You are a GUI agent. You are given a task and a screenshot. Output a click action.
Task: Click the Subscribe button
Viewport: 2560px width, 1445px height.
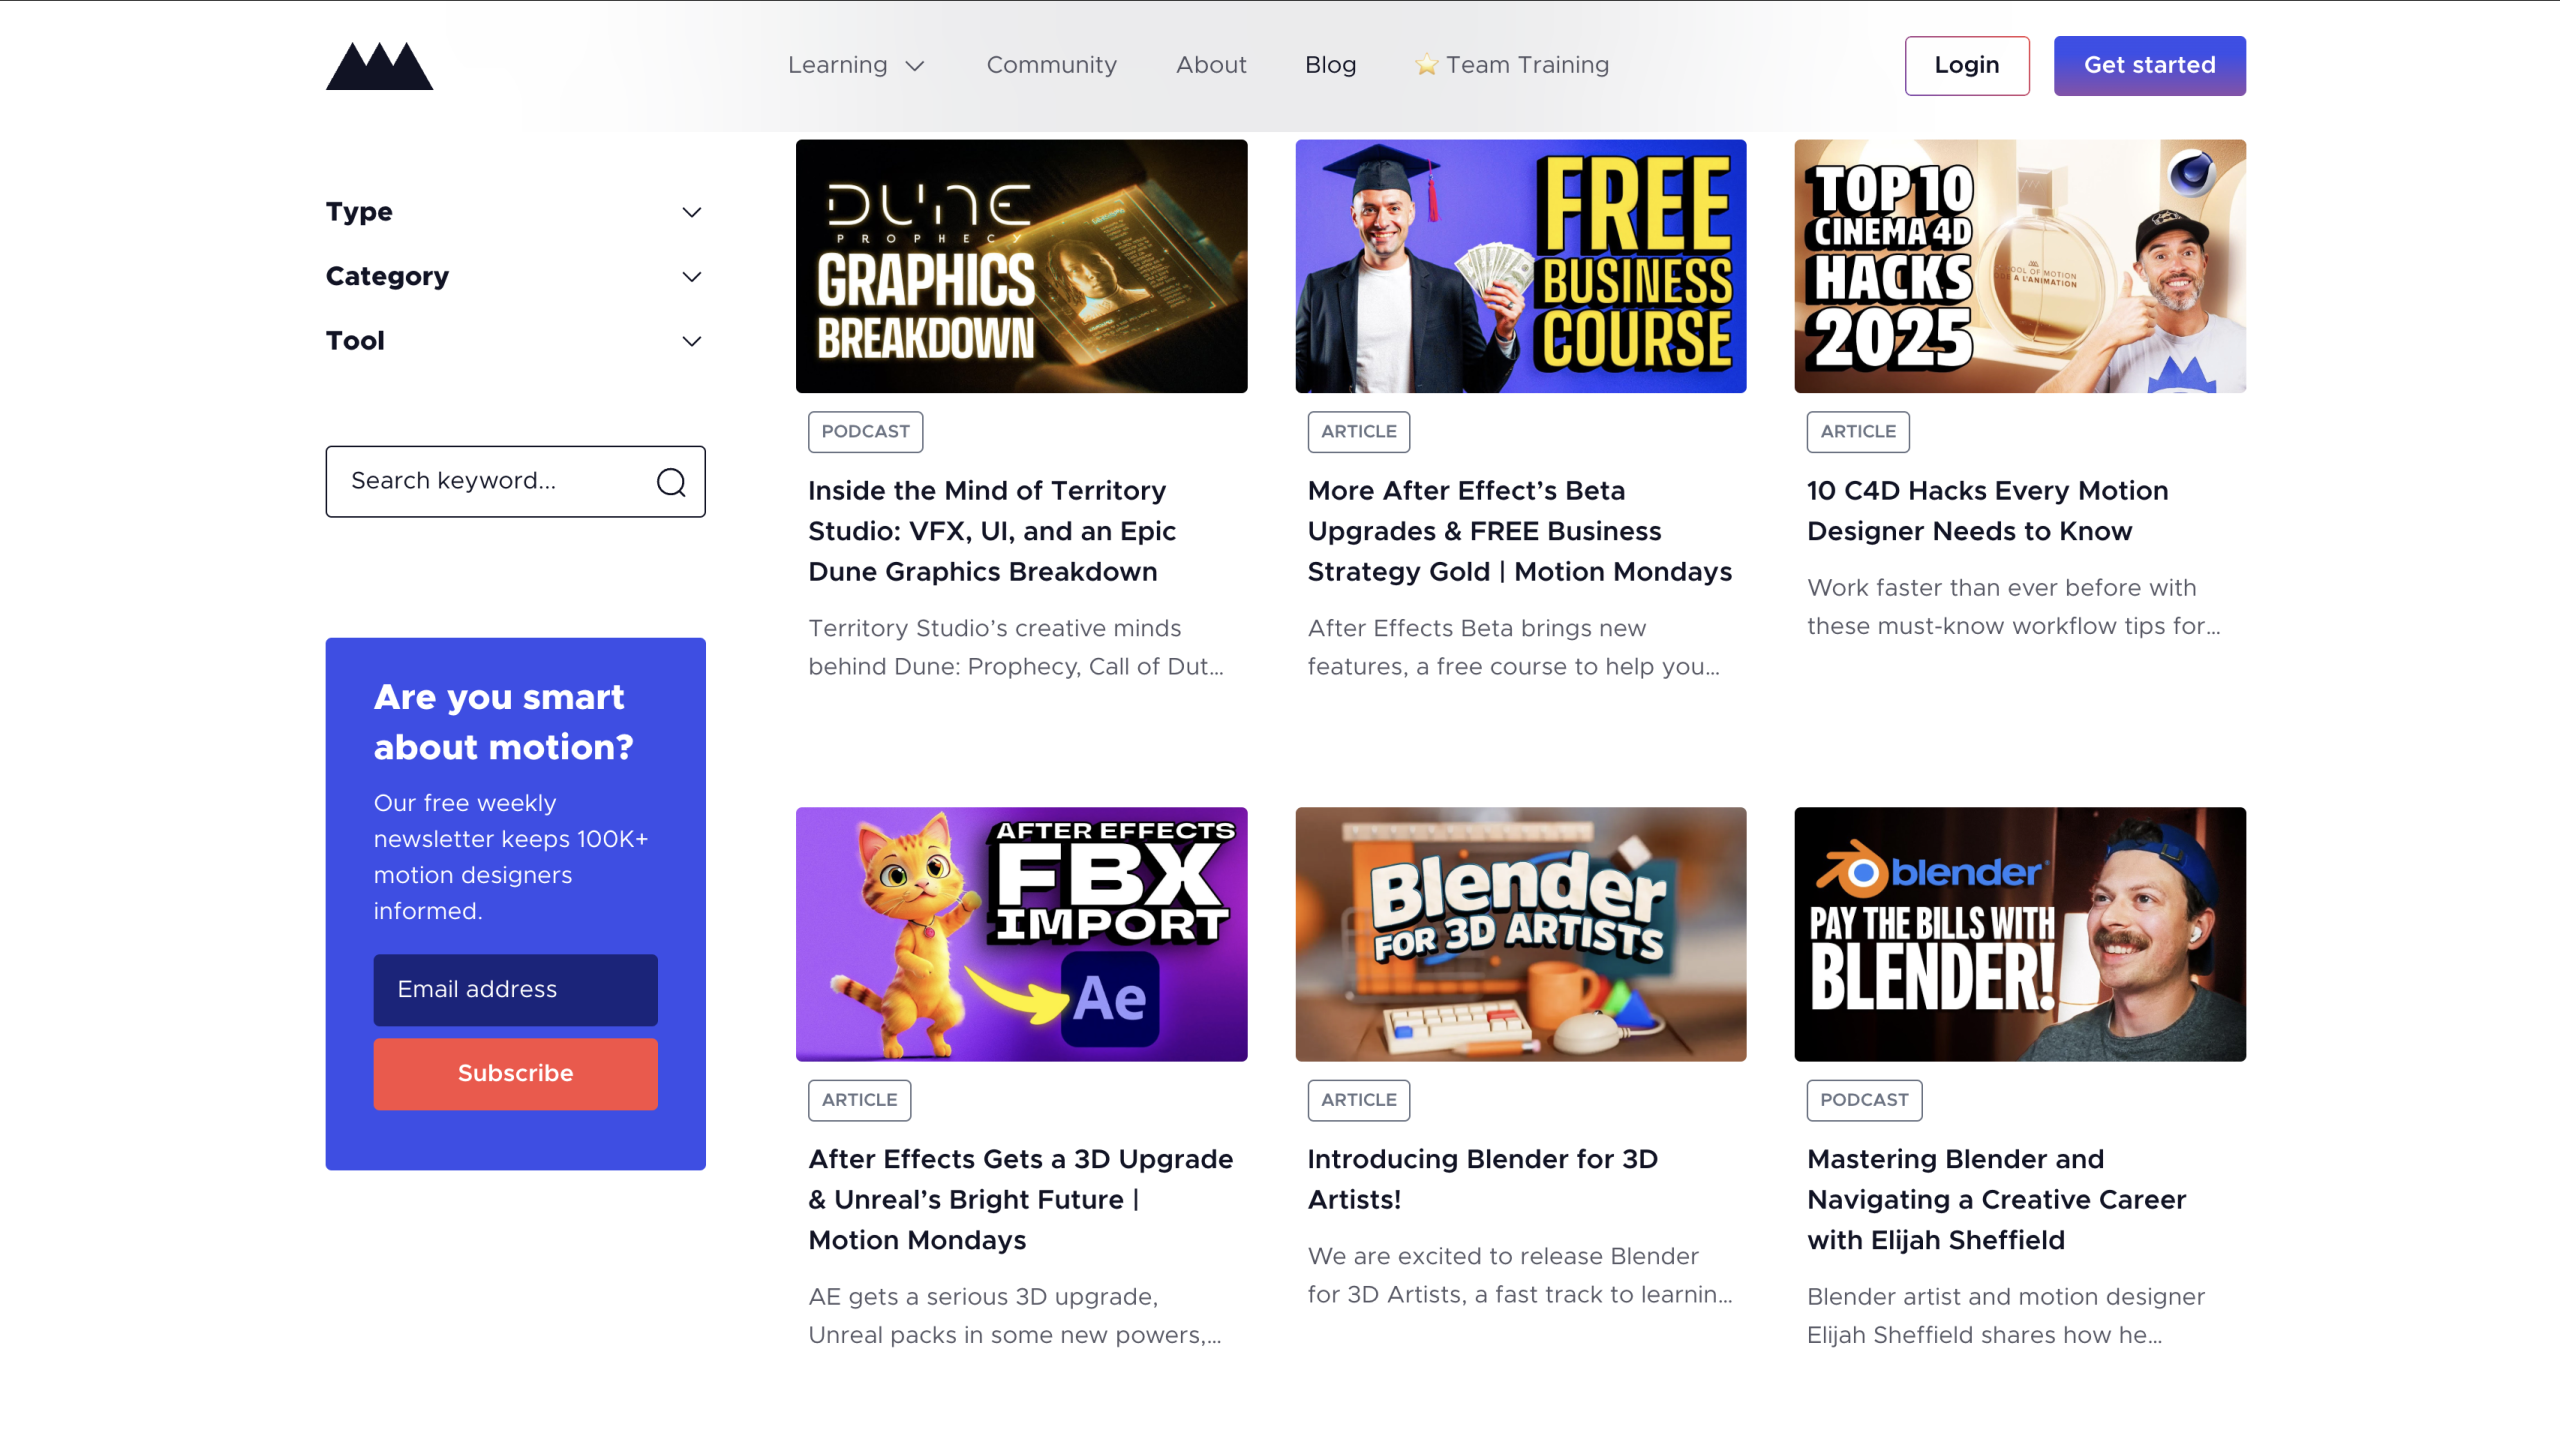click(515, 1073)
